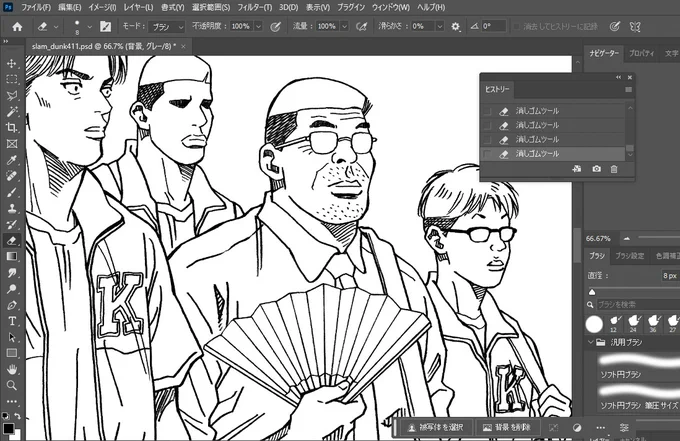Viewport: 680px width, 441px height.
Task: Select the Eraser tool in toolbar
Action: point(12,240)
